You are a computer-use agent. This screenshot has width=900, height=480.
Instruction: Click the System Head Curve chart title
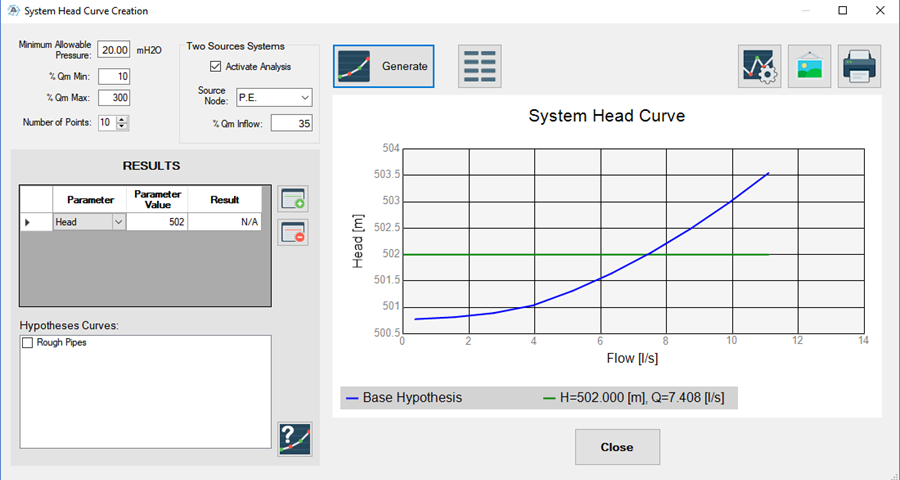pos(607,115)
